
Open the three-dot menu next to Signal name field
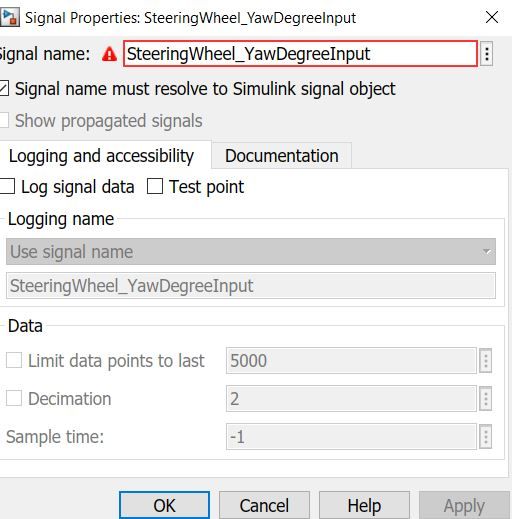click(487, 54)
